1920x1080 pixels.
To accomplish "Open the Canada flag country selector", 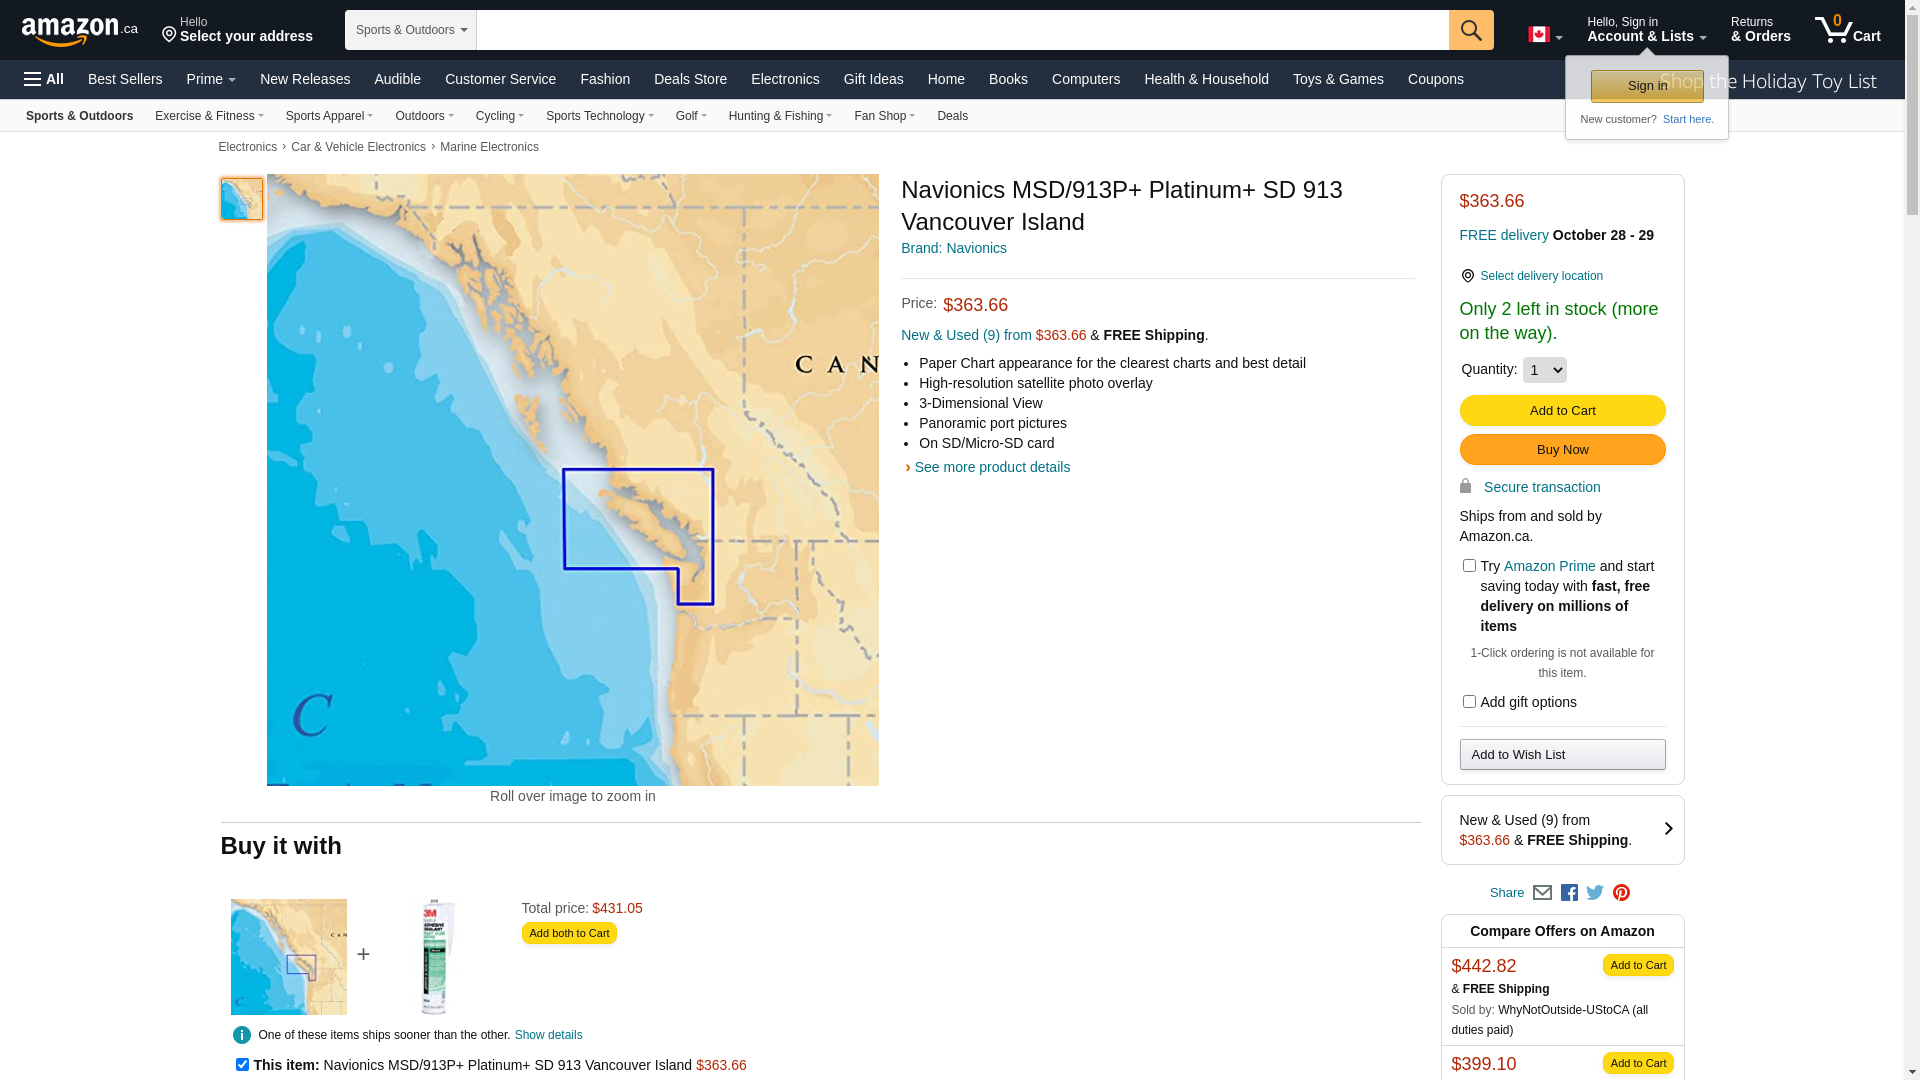I will pyautogui.click(x=1544, y=35).
